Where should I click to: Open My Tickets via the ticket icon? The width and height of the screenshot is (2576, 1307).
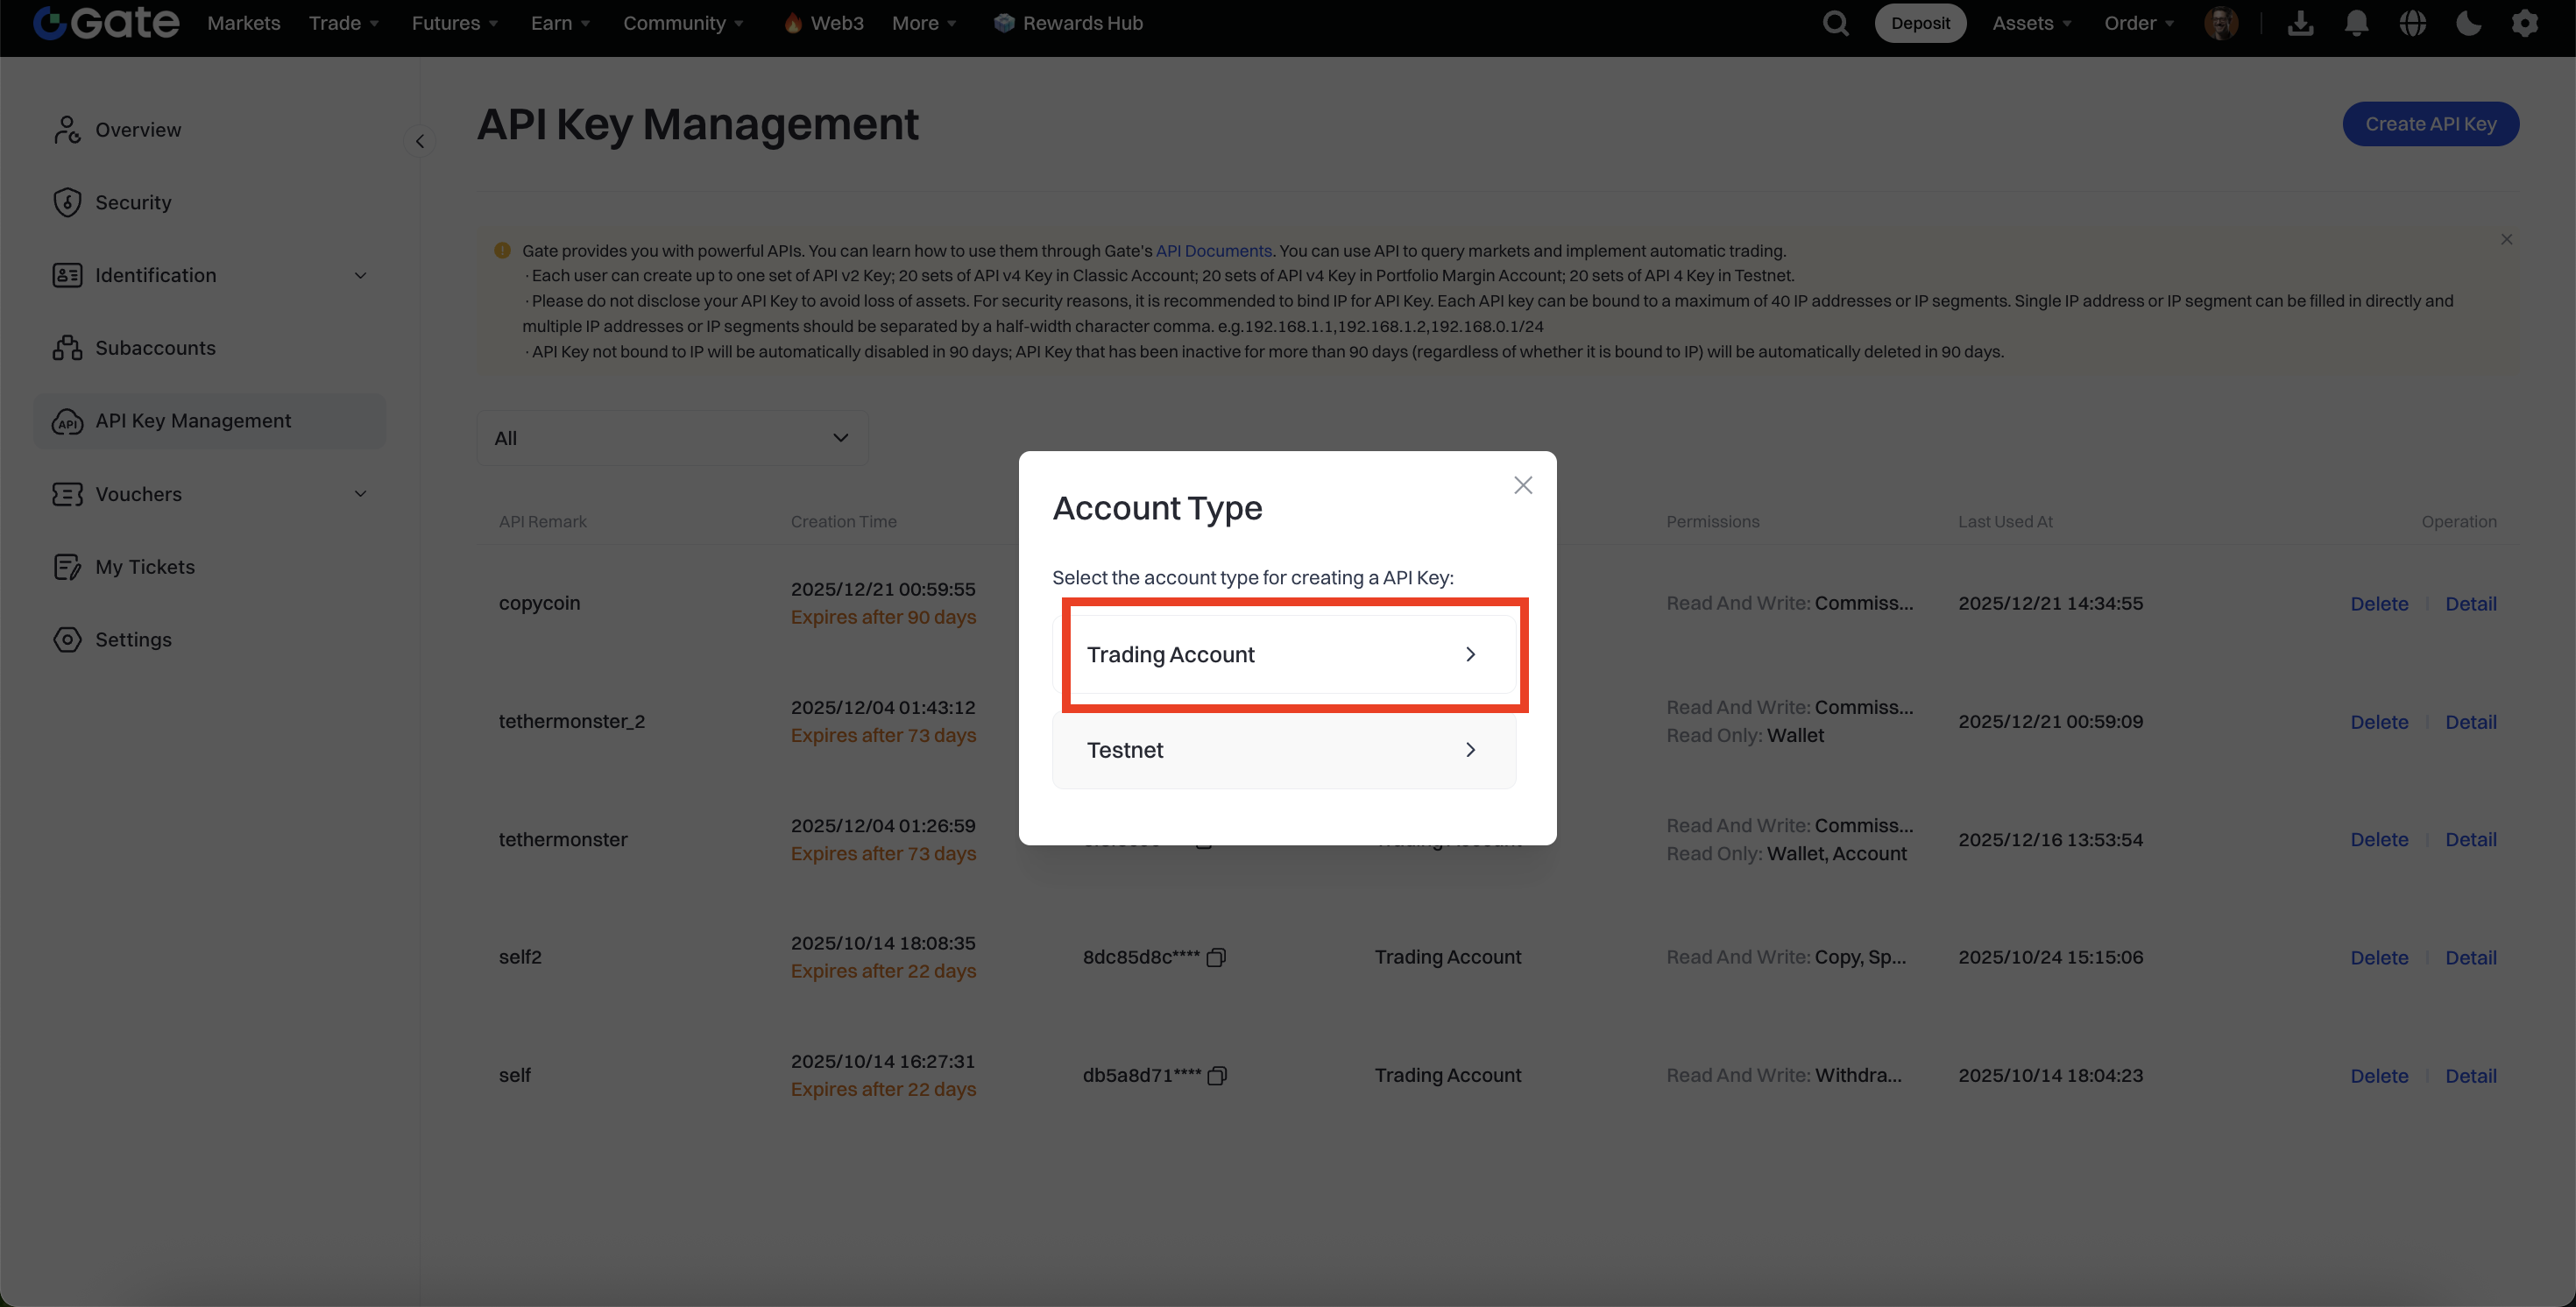click(66, 566)
